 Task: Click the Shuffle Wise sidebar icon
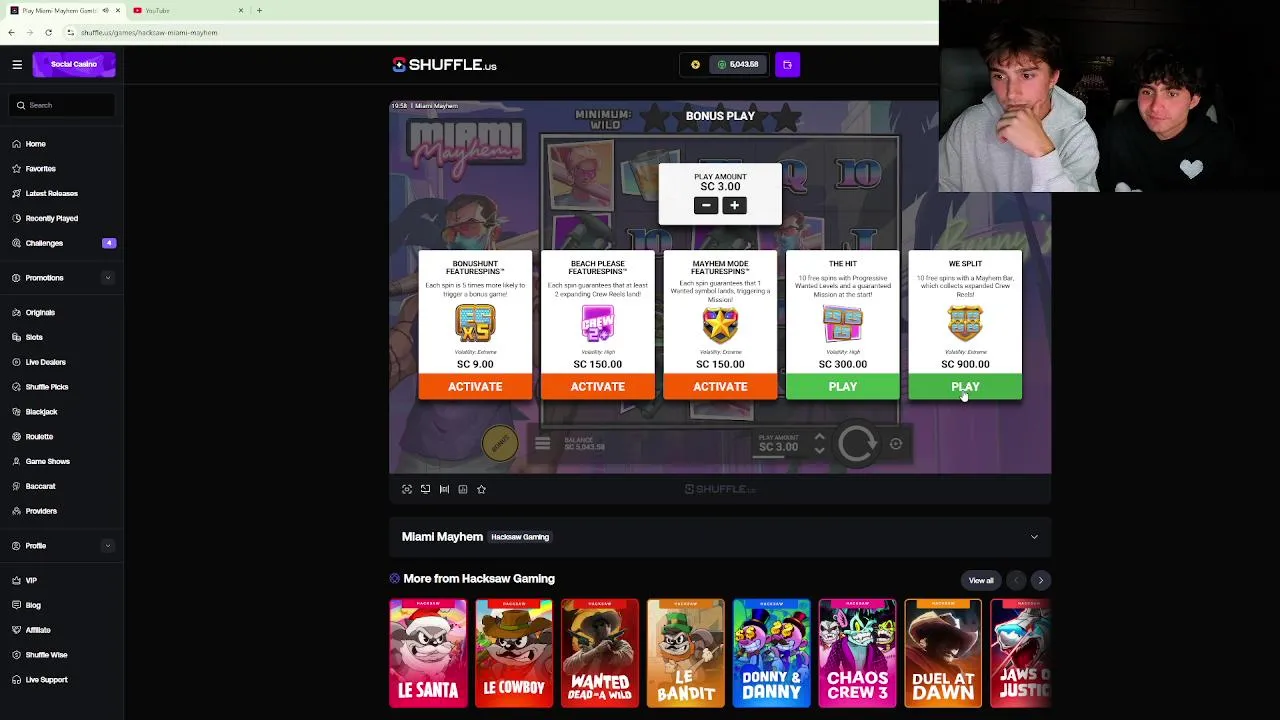(x=17, y=655)
